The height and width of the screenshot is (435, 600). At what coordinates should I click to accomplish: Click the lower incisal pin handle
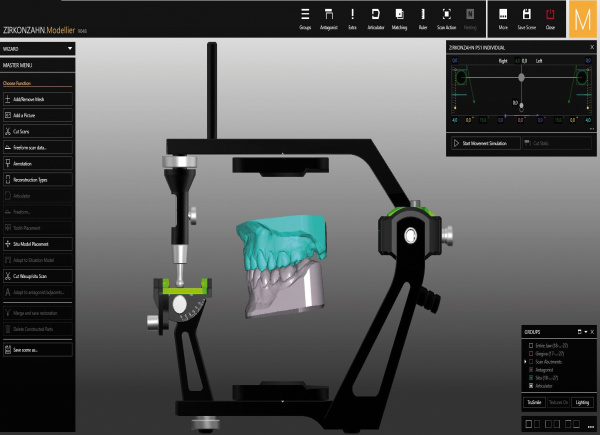(x=521, y=106)
